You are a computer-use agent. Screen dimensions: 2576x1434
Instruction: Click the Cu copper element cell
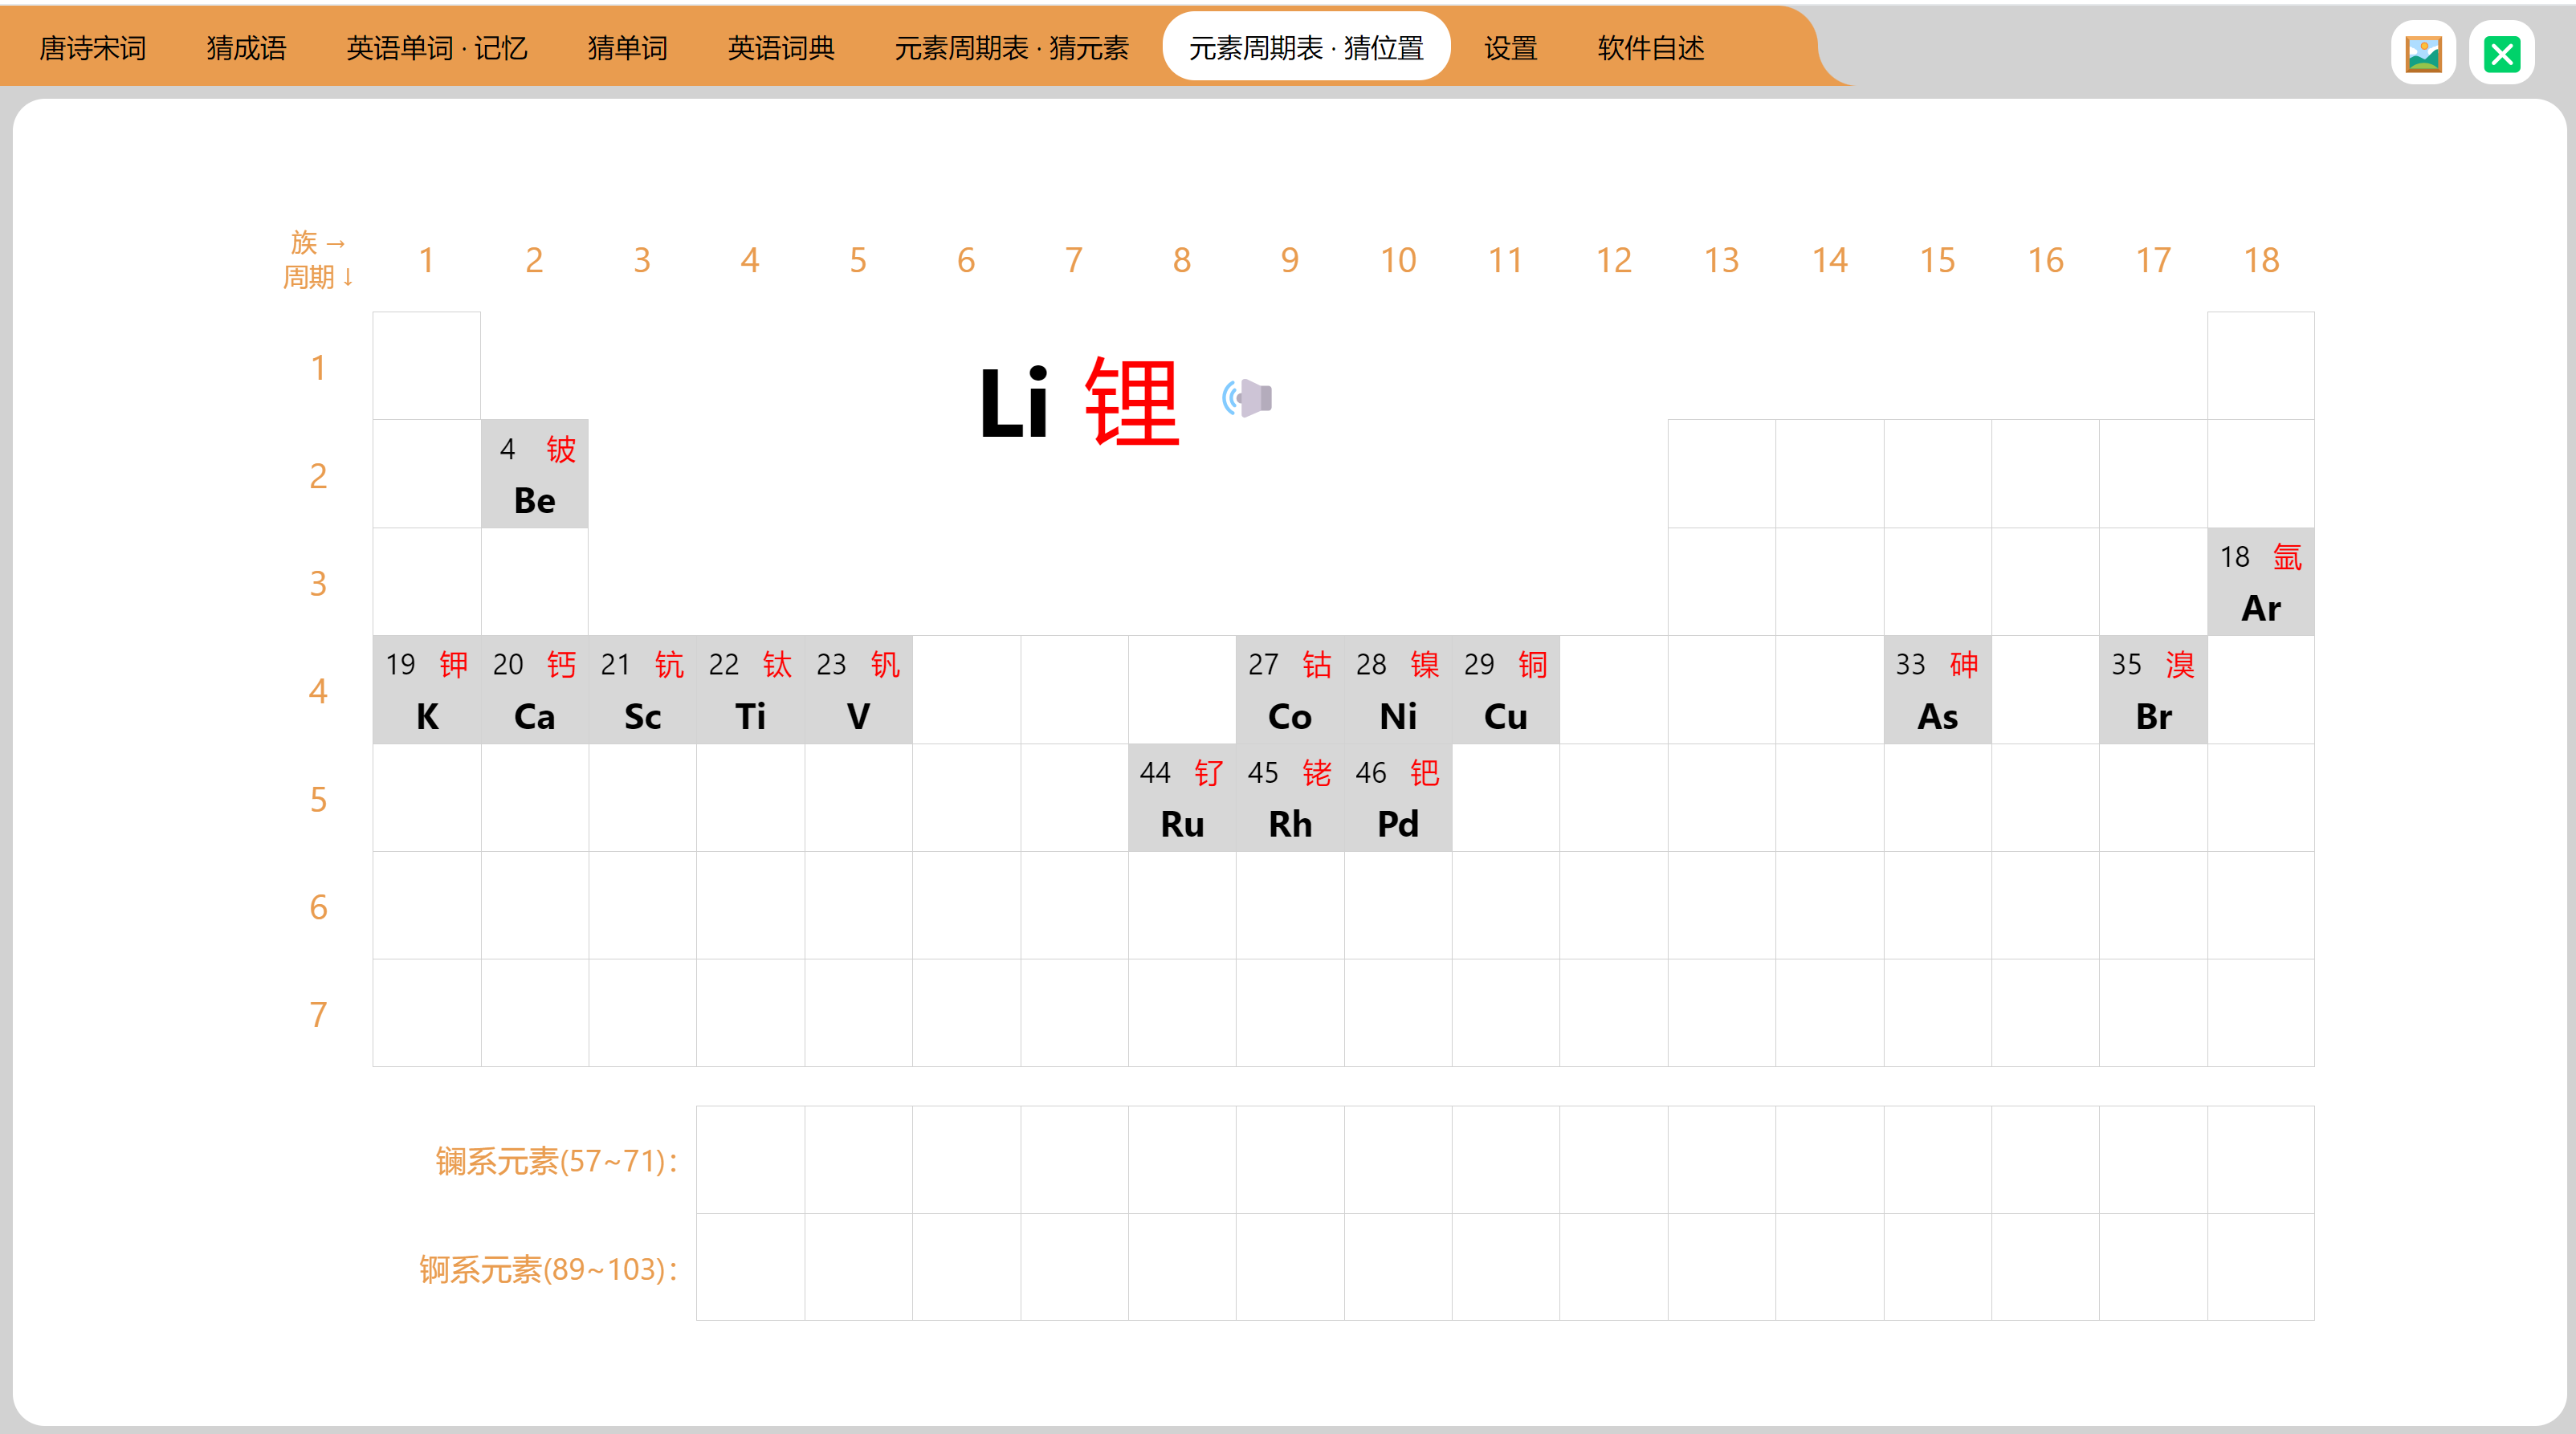(x=1505, y=690)
